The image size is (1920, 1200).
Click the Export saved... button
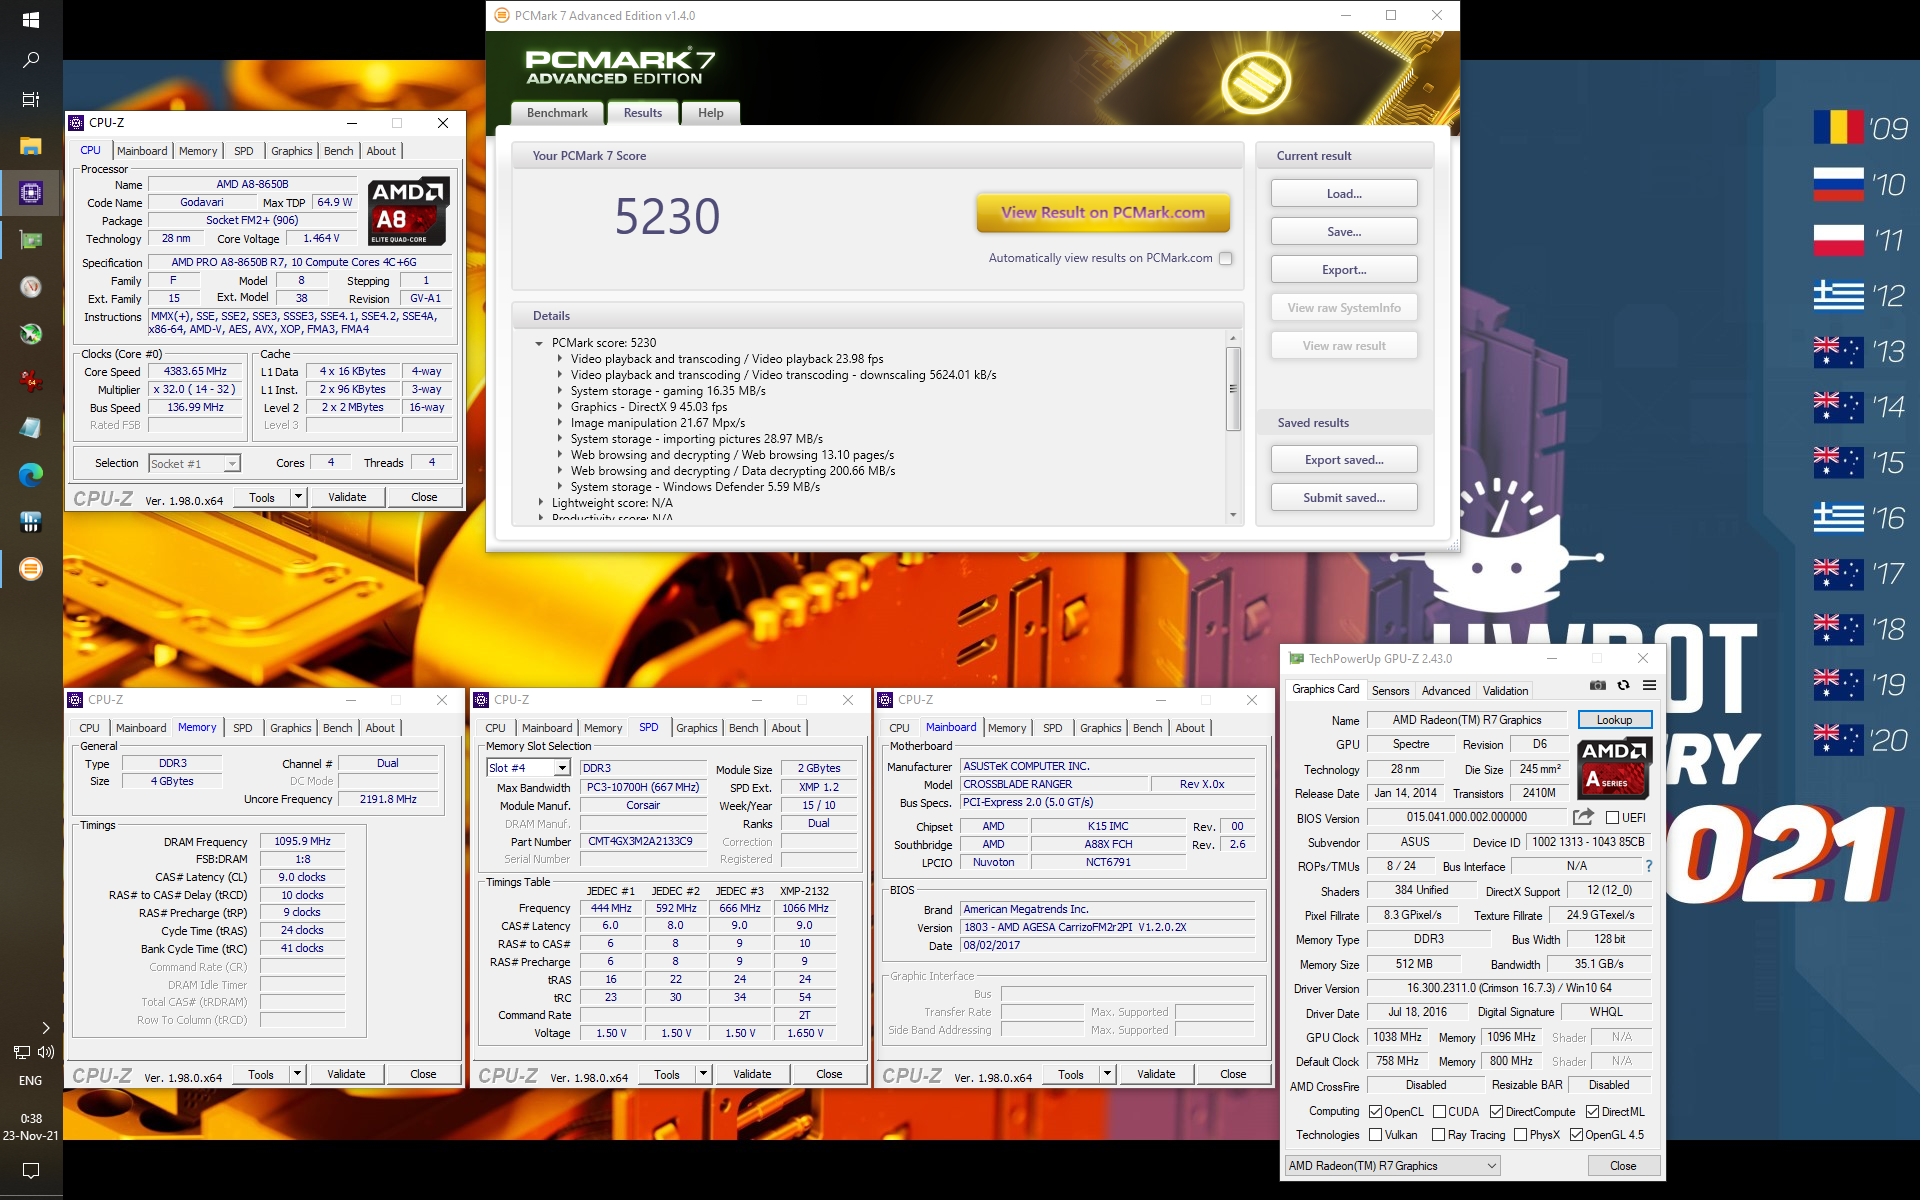pos(1344,460)
